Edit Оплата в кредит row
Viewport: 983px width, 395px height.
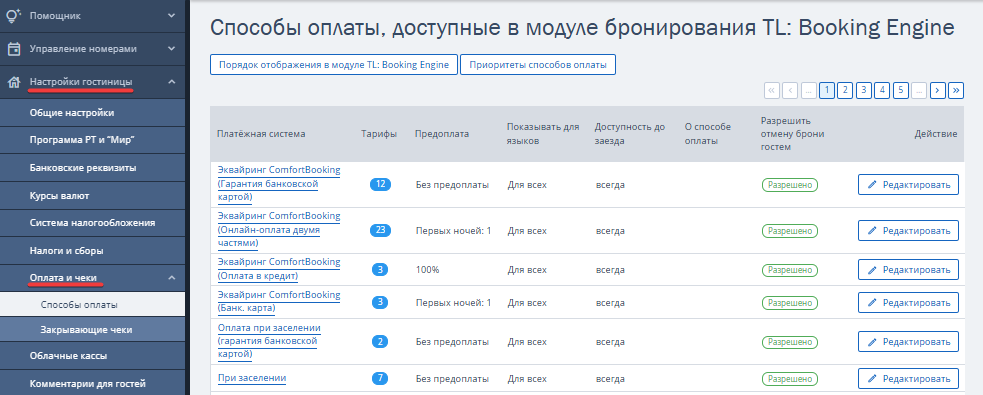908,270
